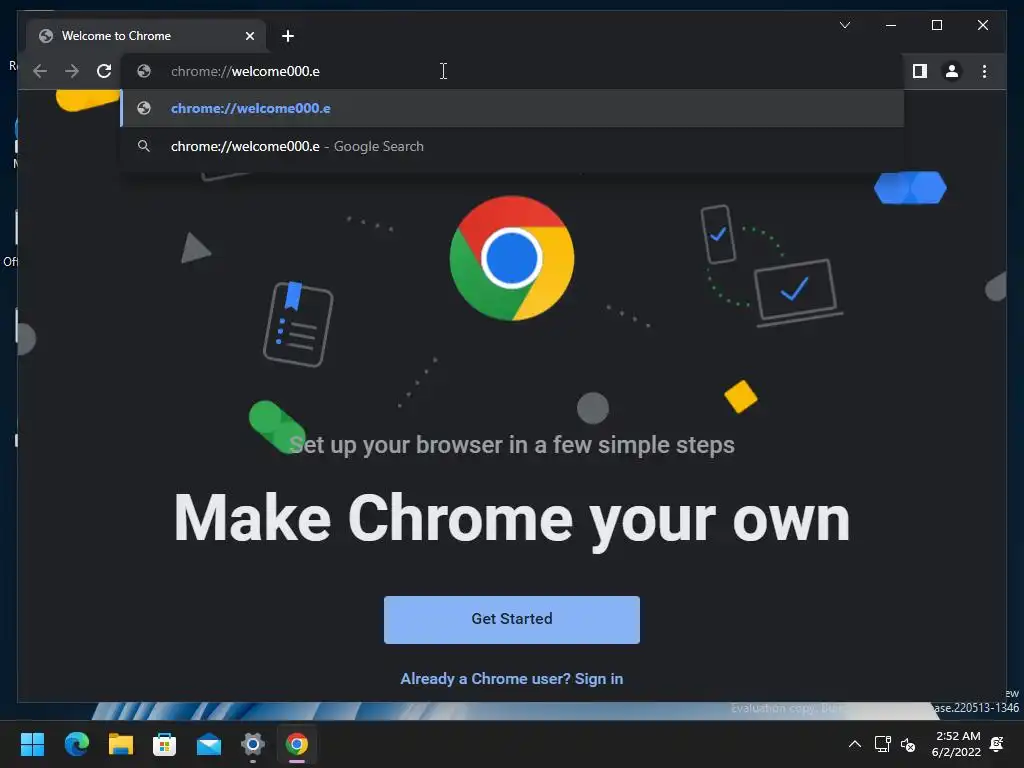Open a new tab with plus button

[x=288, y=36]
